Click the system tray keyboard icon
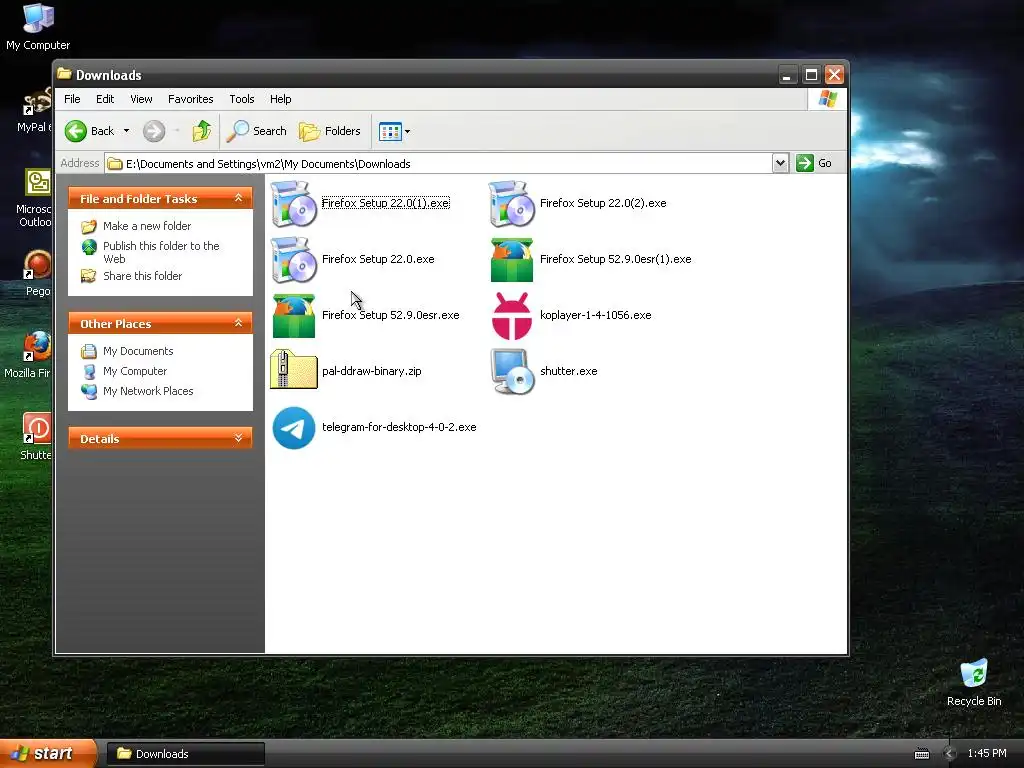1024x768 pixels. [x=921, y=754]
